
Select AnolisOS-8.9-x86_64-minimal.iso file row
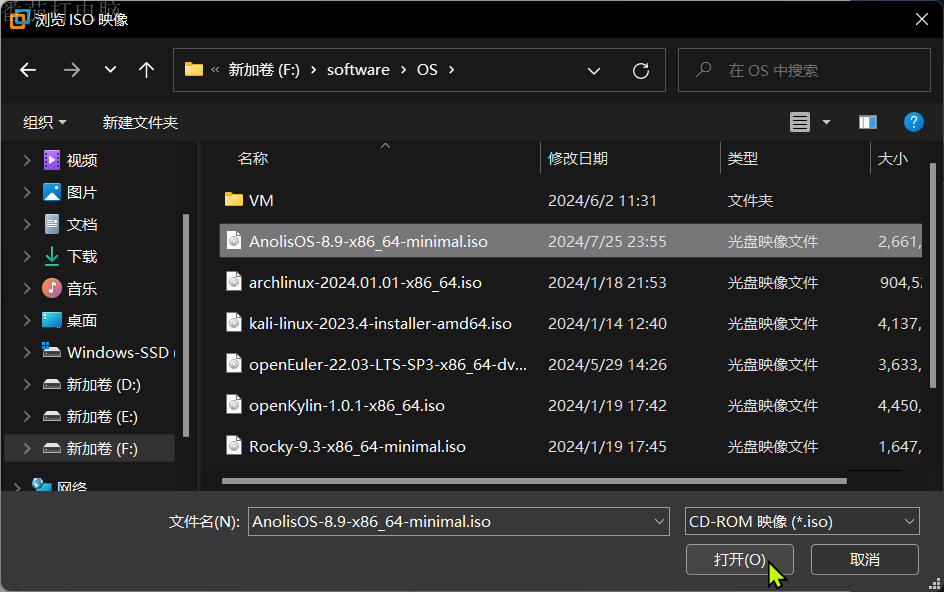coord(571,241)
